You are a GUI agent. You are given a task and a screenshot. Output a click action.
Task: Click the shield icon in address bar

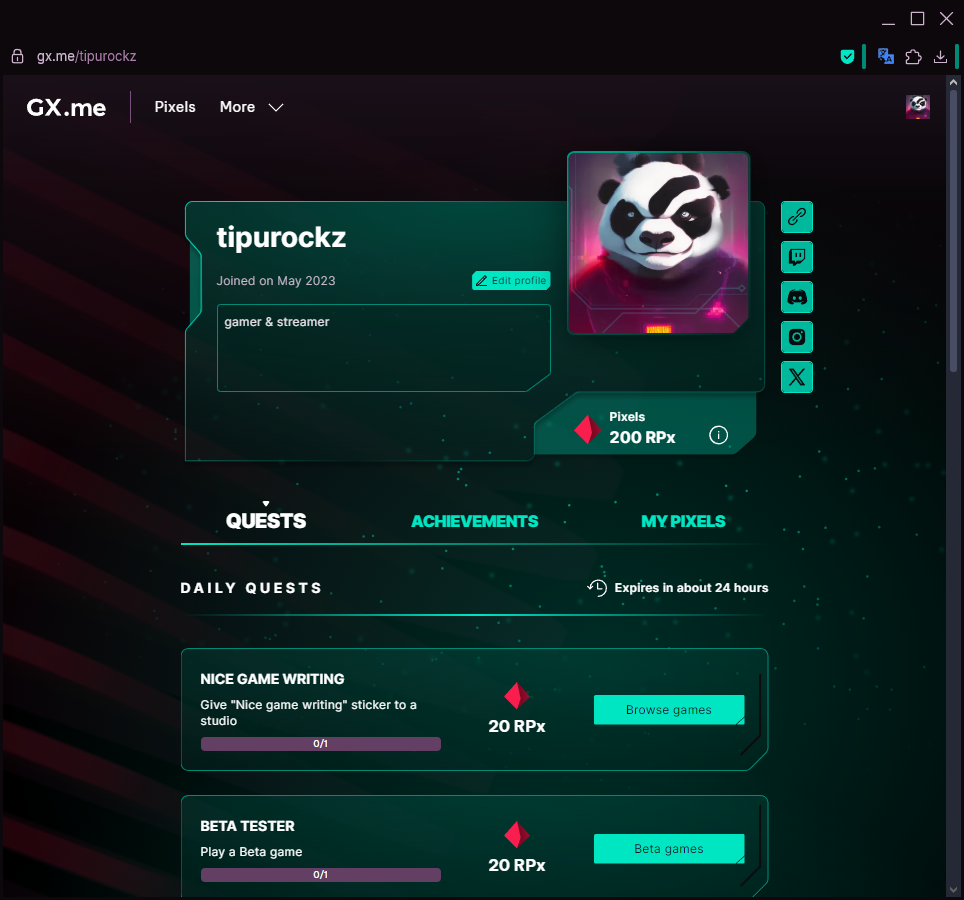(x=847, y=57)
